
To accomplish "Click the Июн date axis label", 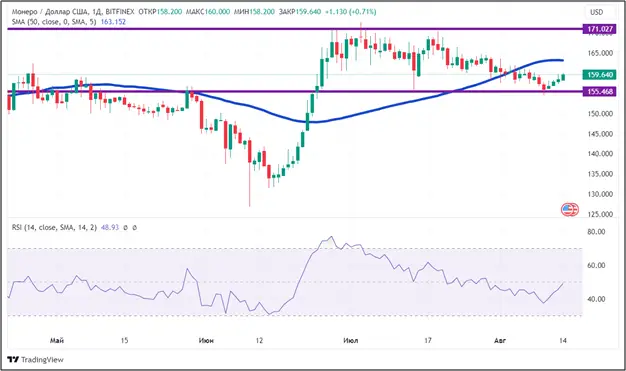I will 206,341.
